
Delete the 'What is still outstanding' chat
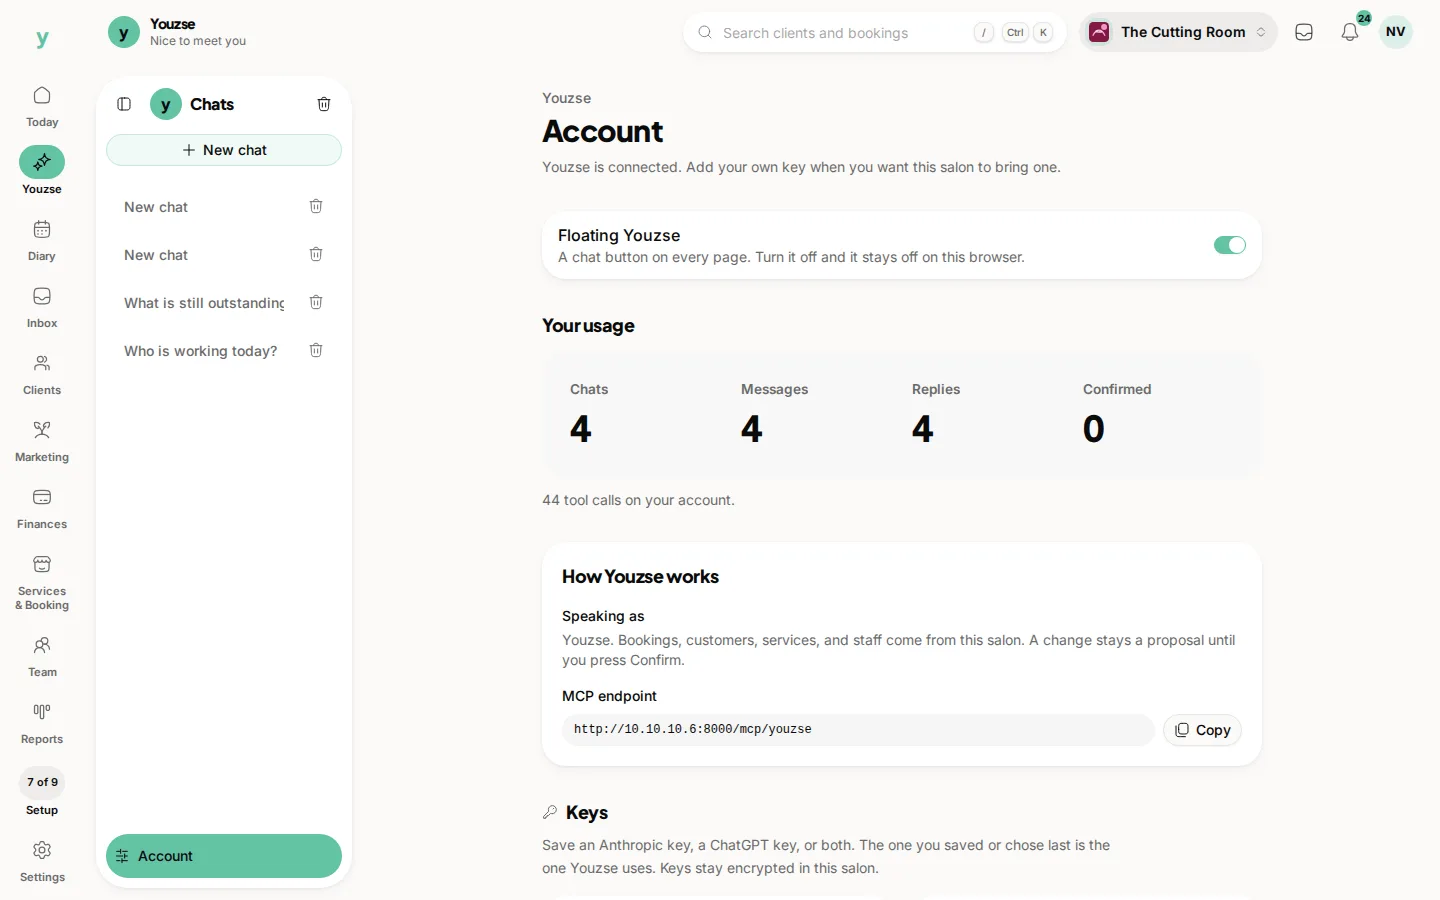[x=316, y=302]
